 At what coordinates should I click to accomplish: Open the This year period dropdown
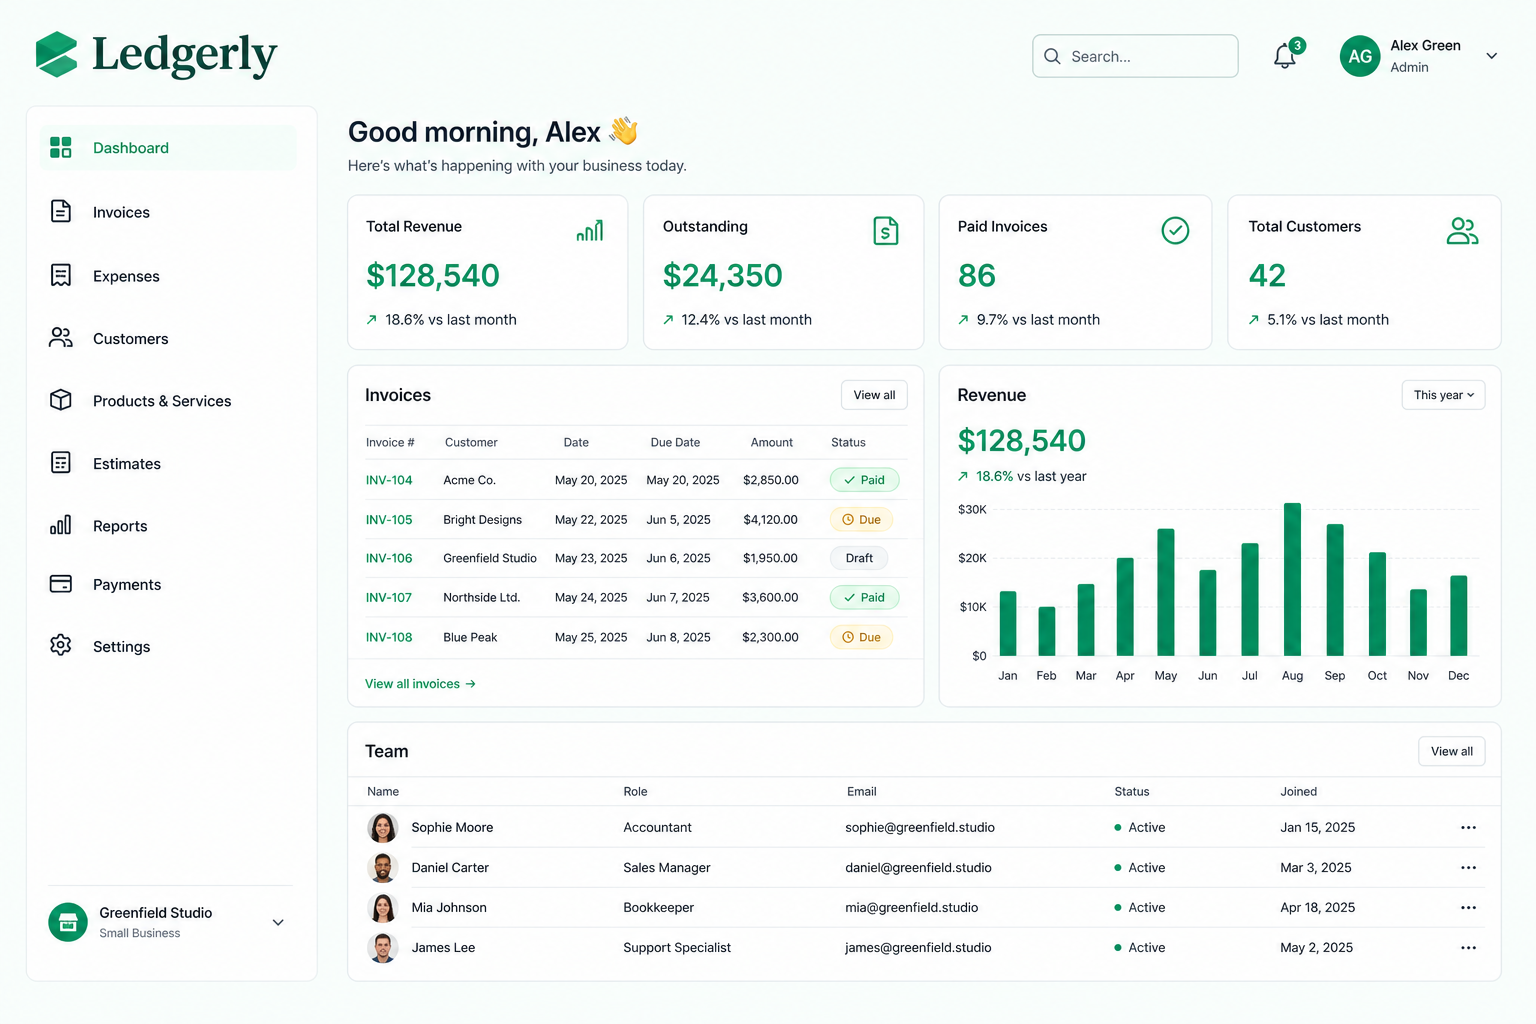click(x=1443, y=395)
